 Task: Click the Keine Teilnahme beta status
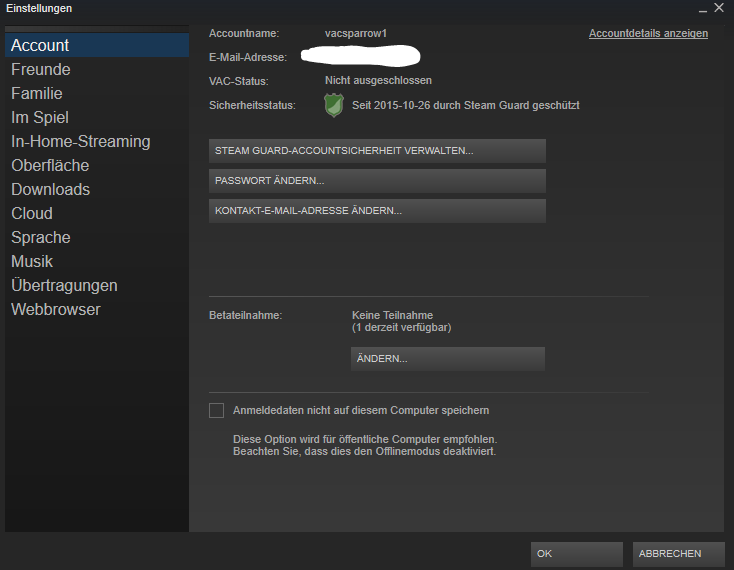[x=392, y=315]
